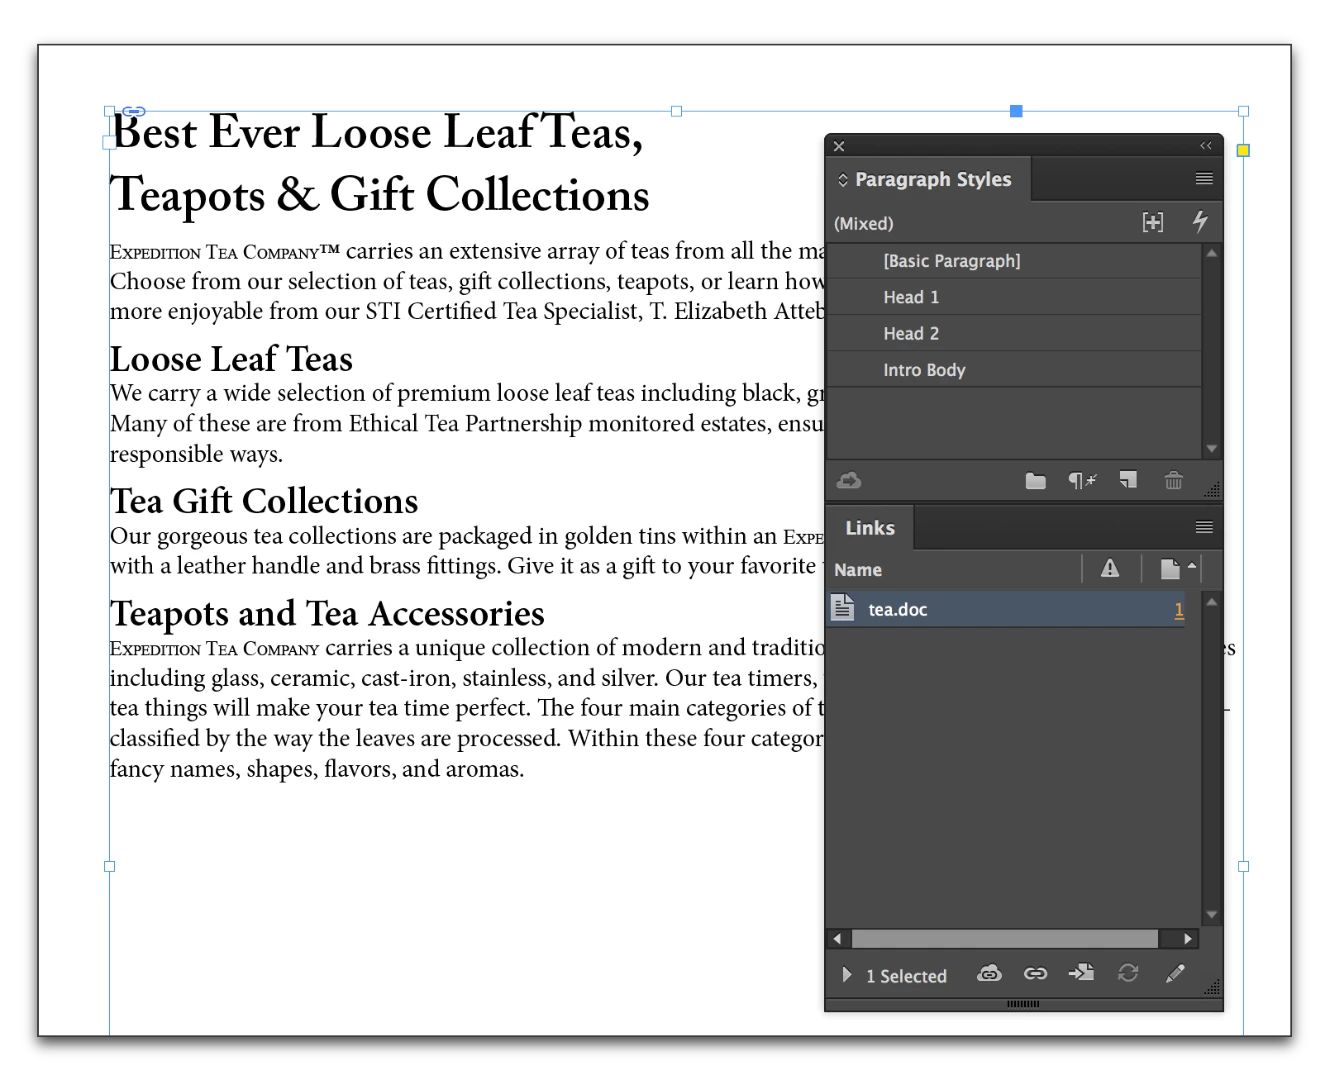Image resolution: width=1330 pixels, height=1080 pixels.
Task: Close the floating panel group
Action: [839, 146]
